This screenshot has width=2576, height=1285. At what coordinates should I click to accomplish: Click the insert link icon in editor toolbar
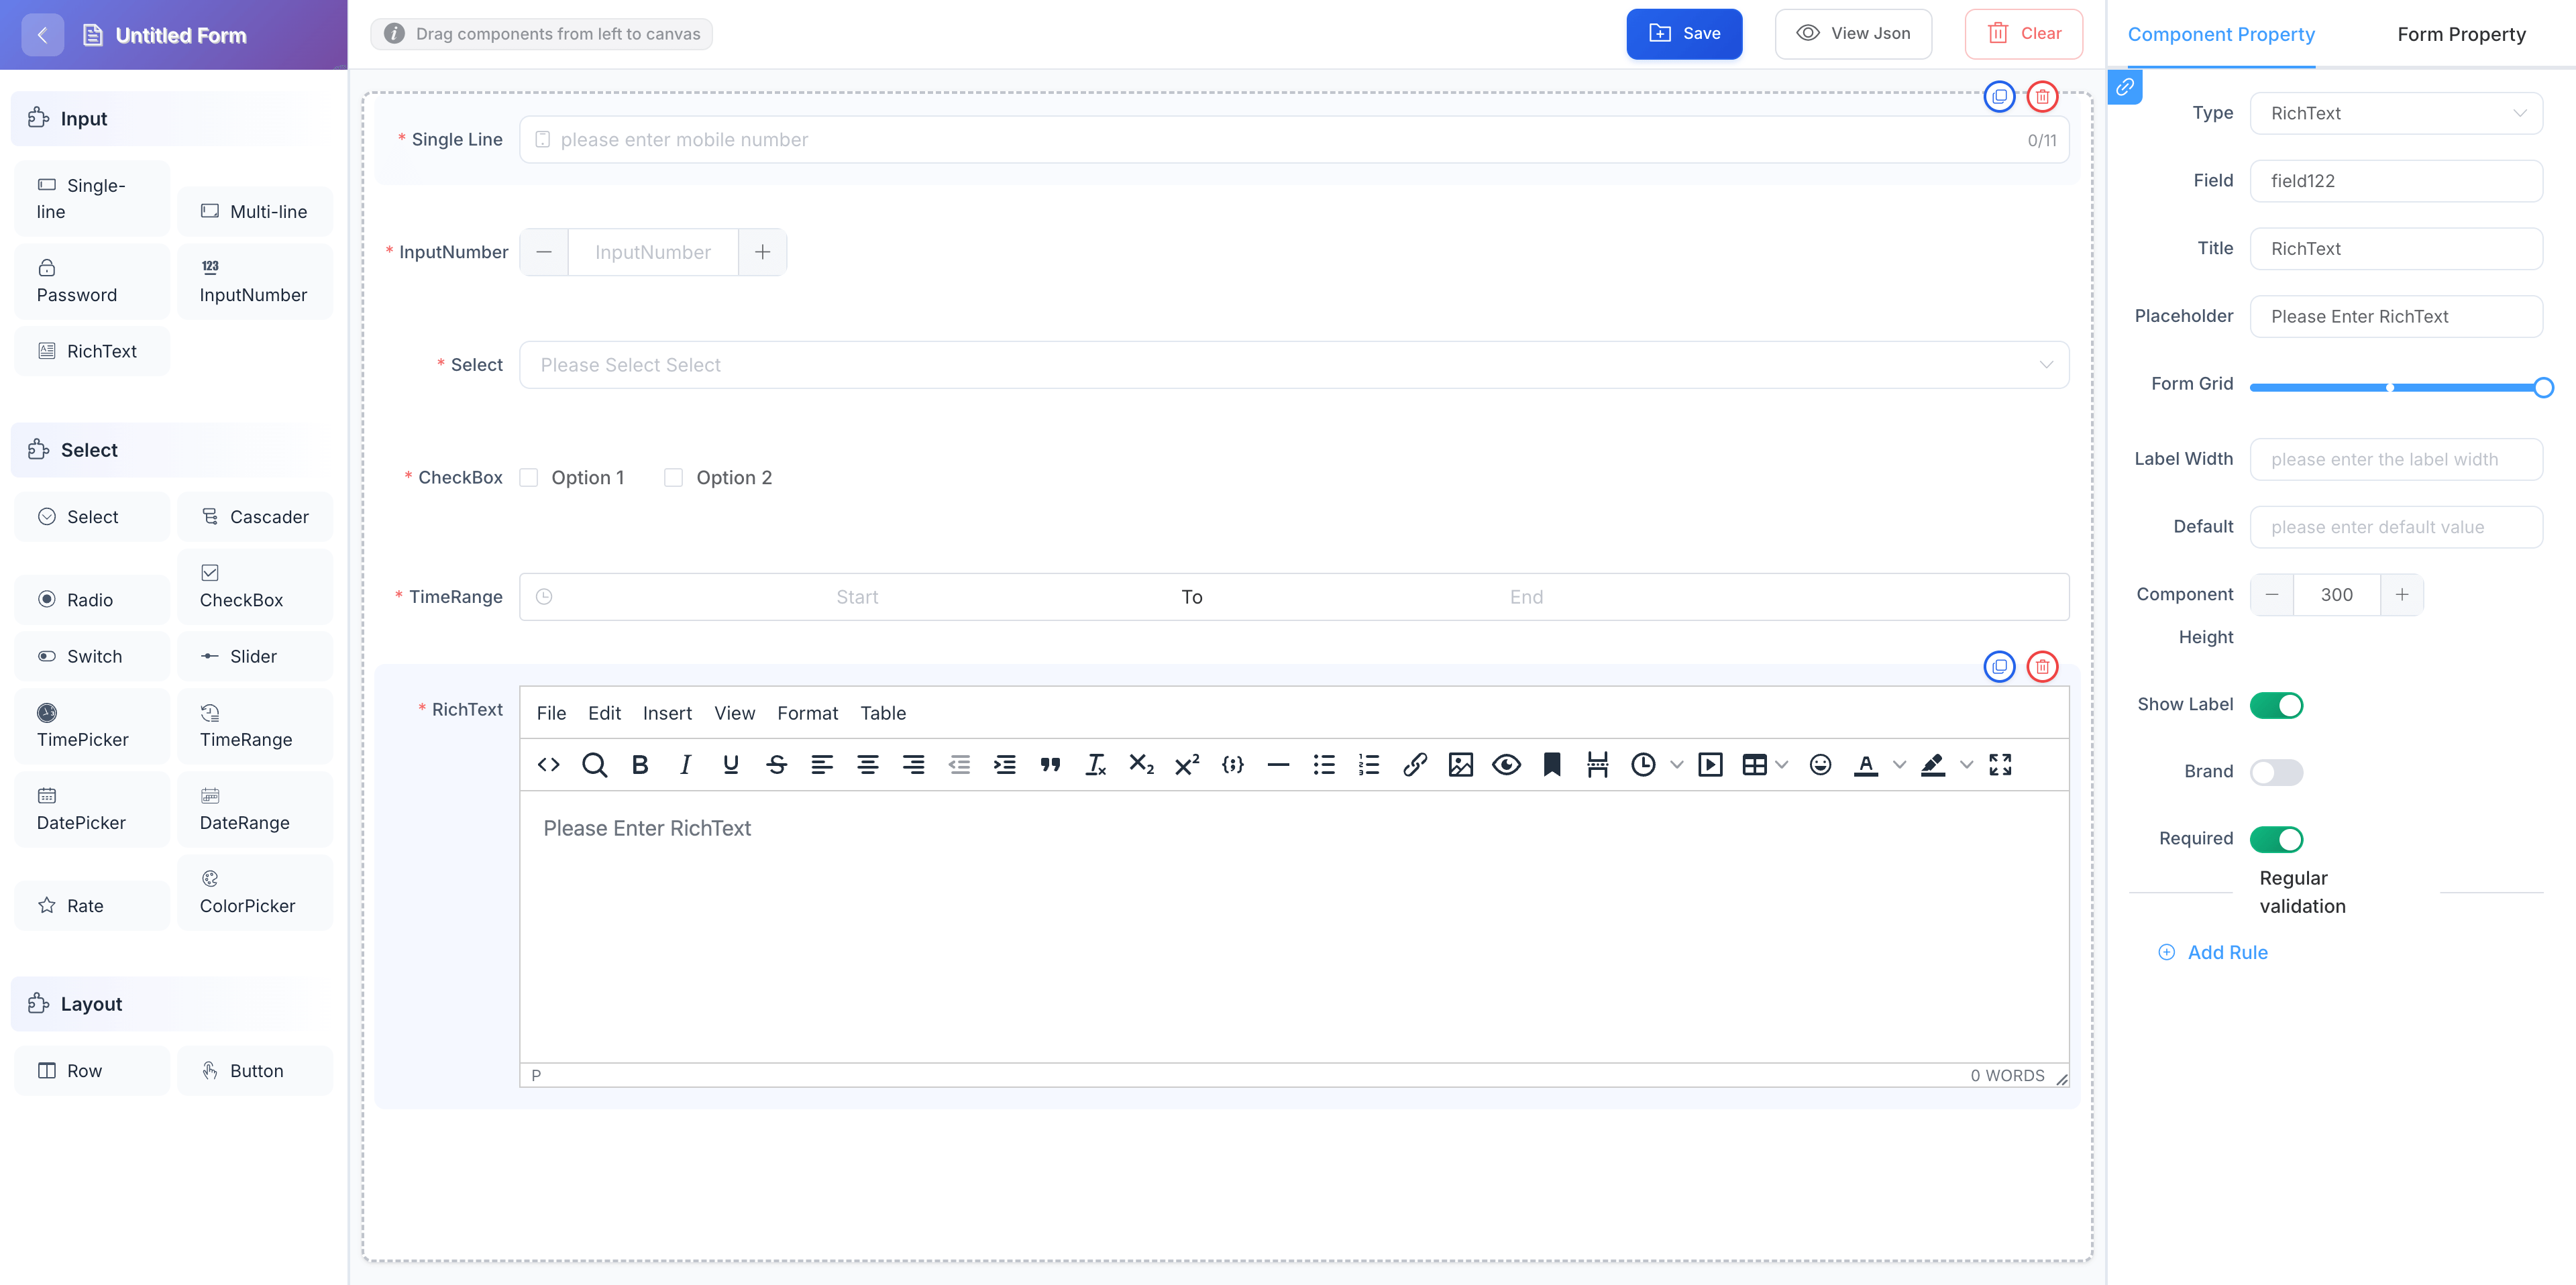click(x=1414, y=765)
